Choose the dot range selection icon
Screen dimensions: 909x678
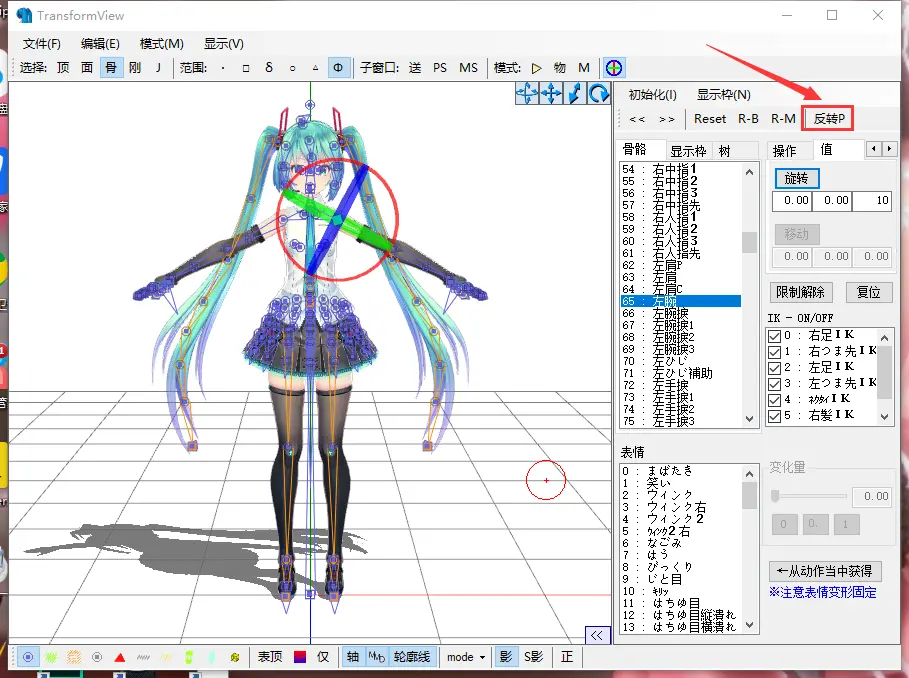tap(223, 68)
